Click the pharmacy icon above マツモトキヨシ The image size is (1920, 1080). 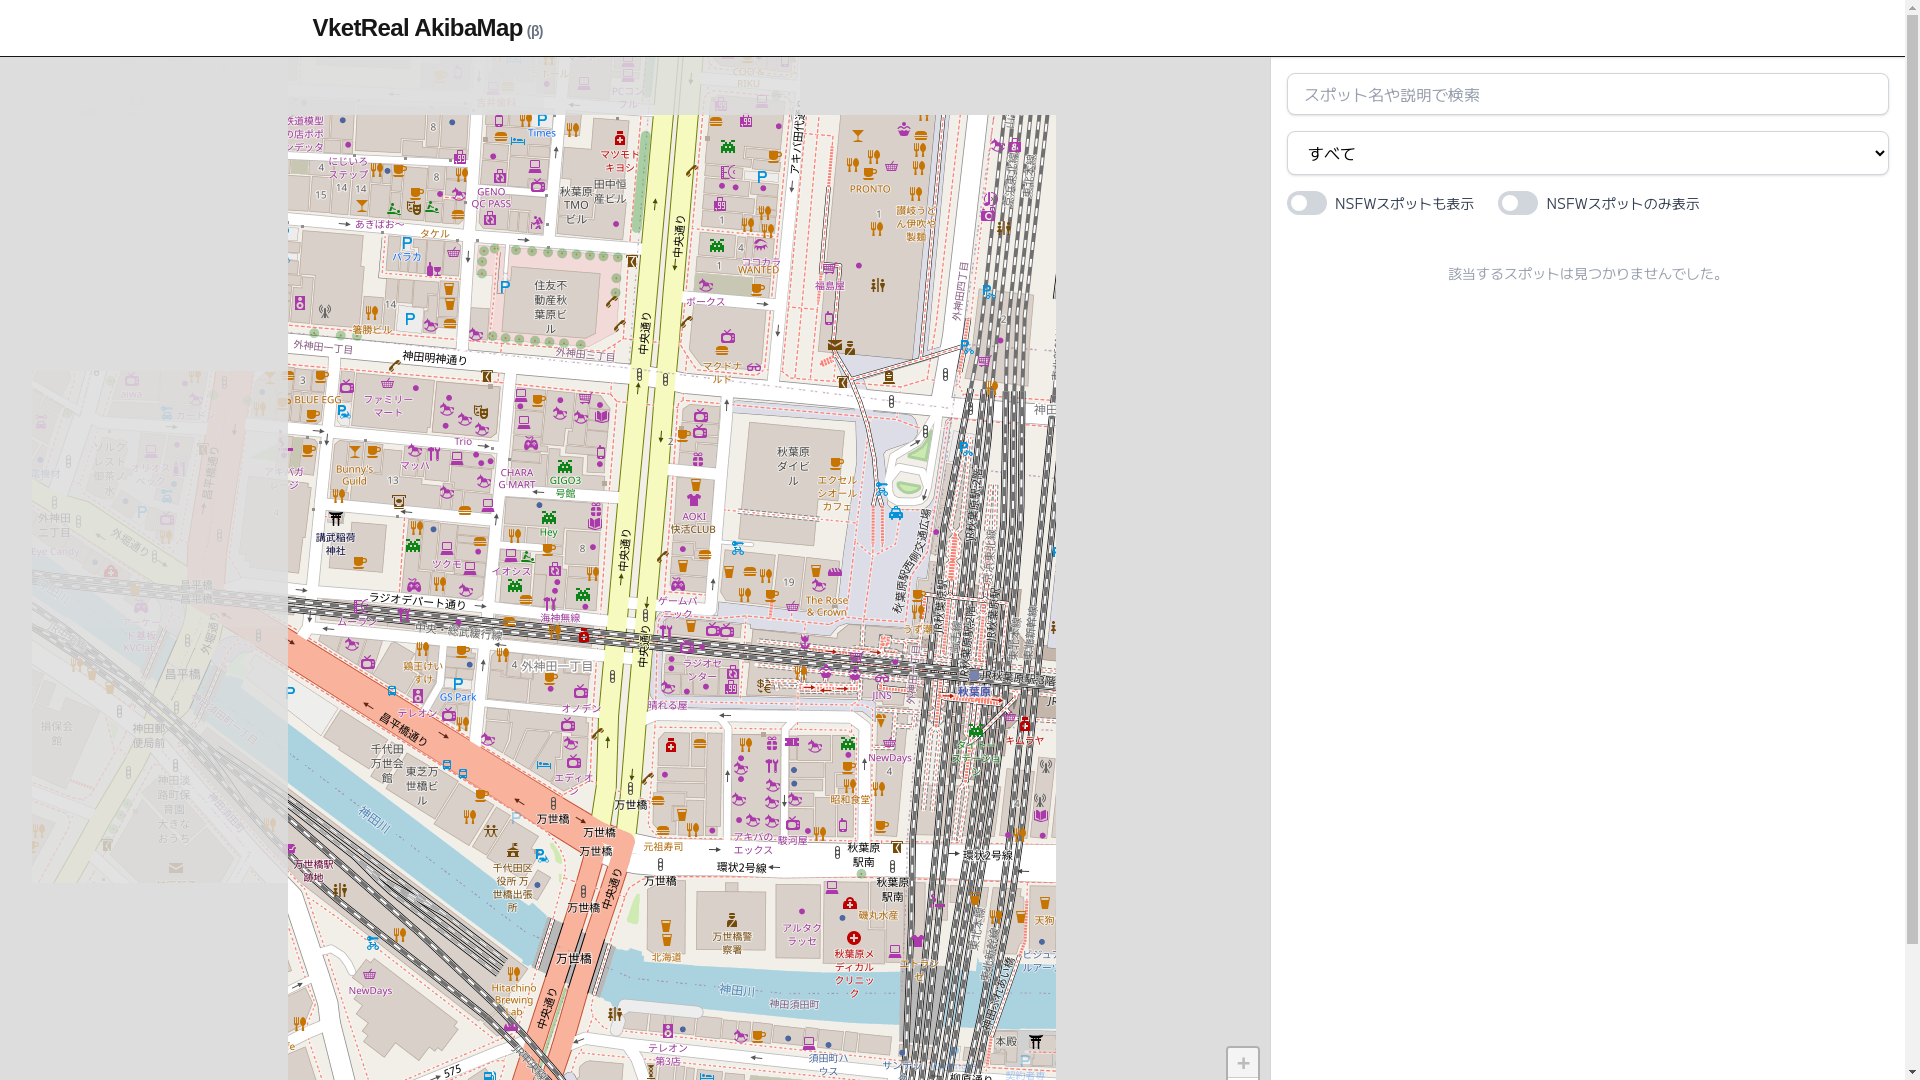click(620, 138)
